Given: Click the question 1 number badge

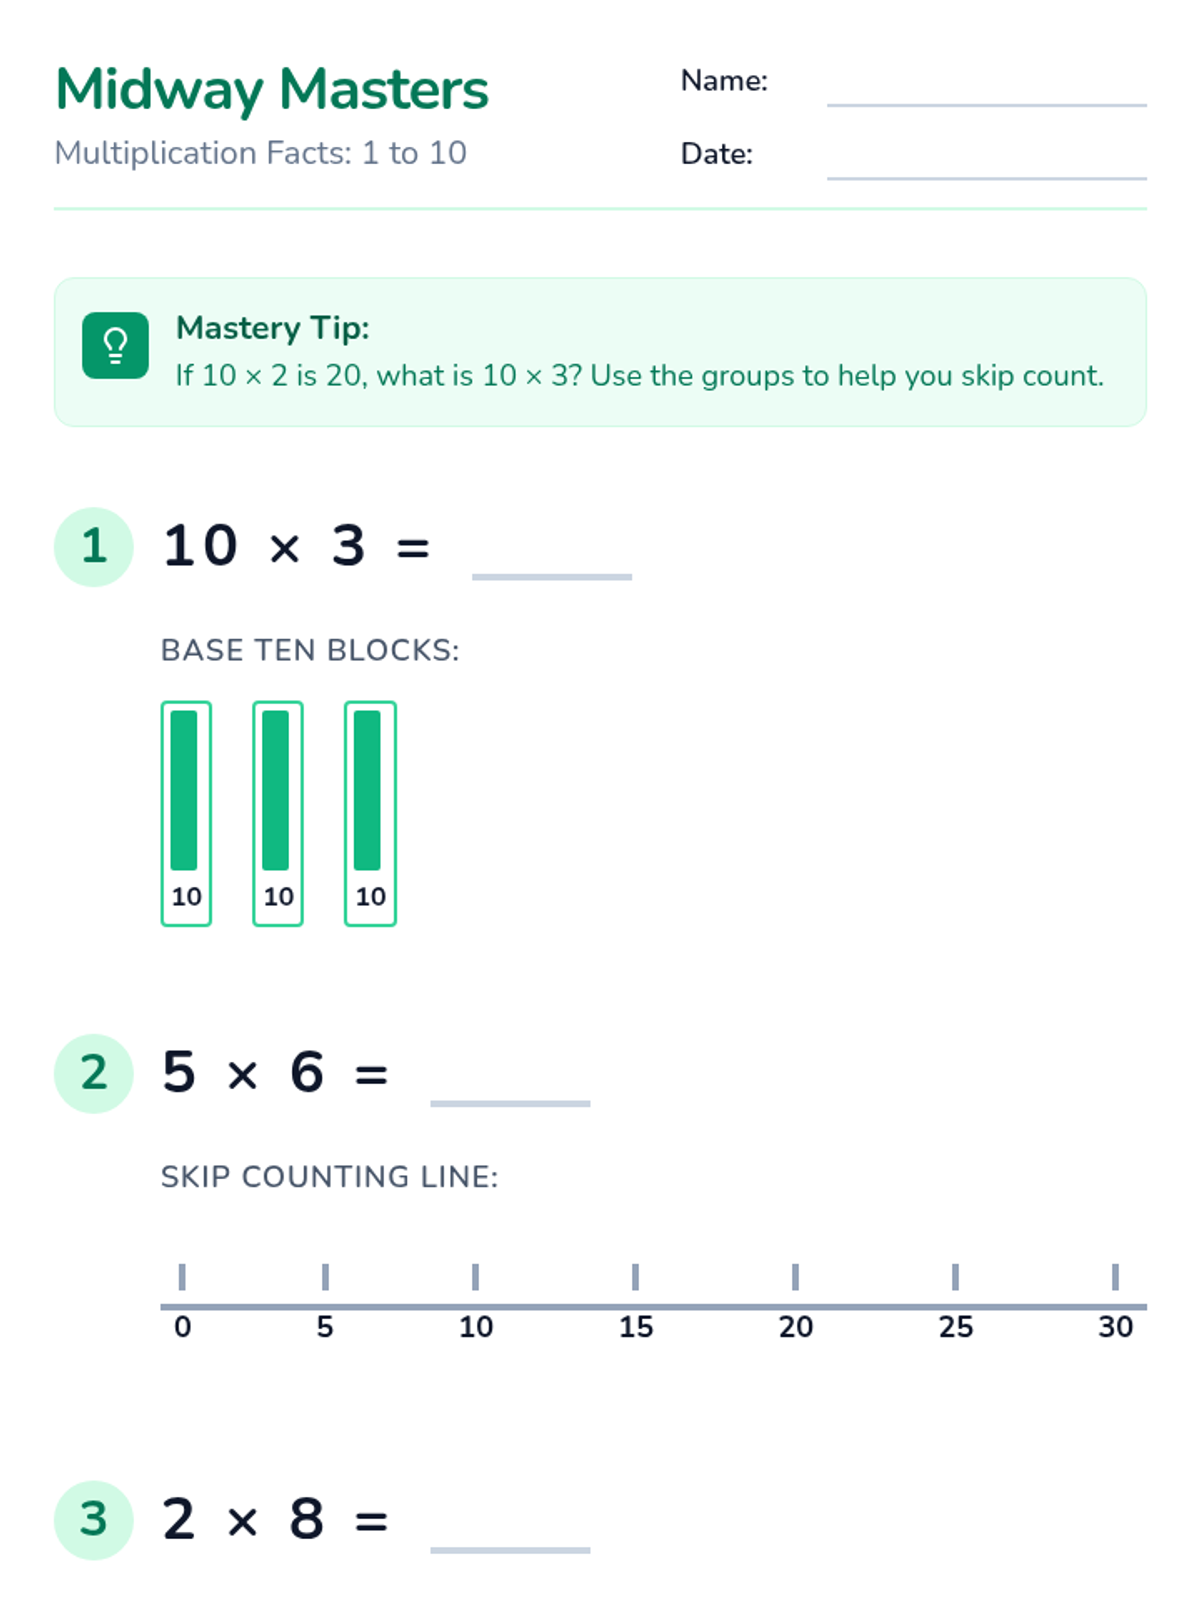Looking at the screenshot, I should [94, 547].
